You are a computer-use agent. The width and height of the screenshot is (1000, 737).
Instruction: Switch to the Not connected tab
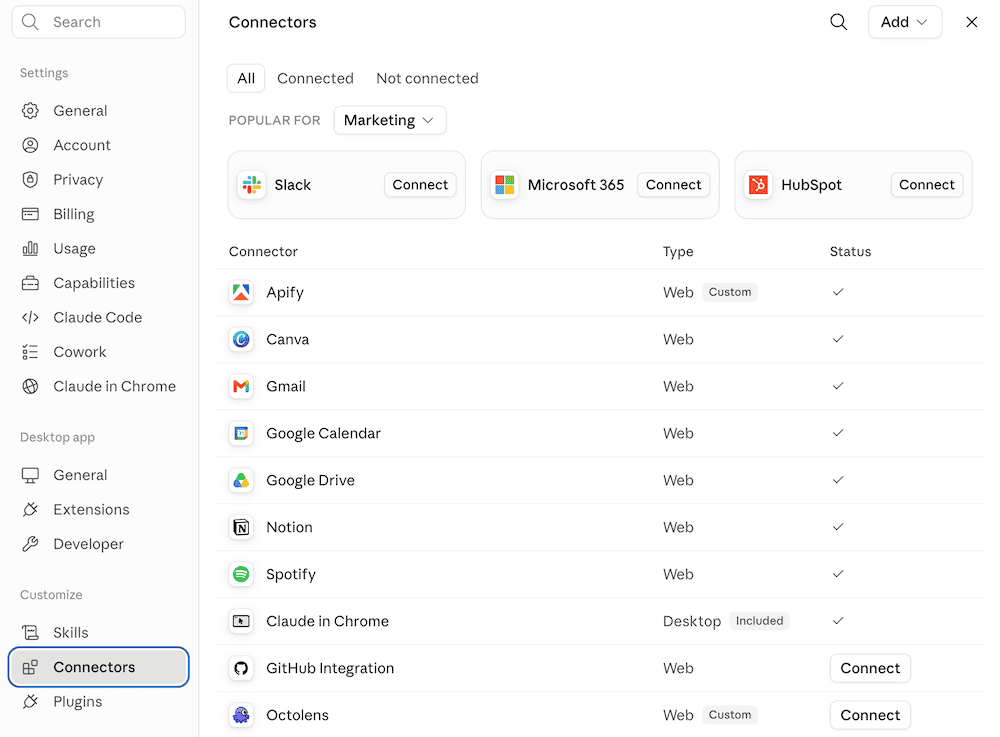click(427, 78)
